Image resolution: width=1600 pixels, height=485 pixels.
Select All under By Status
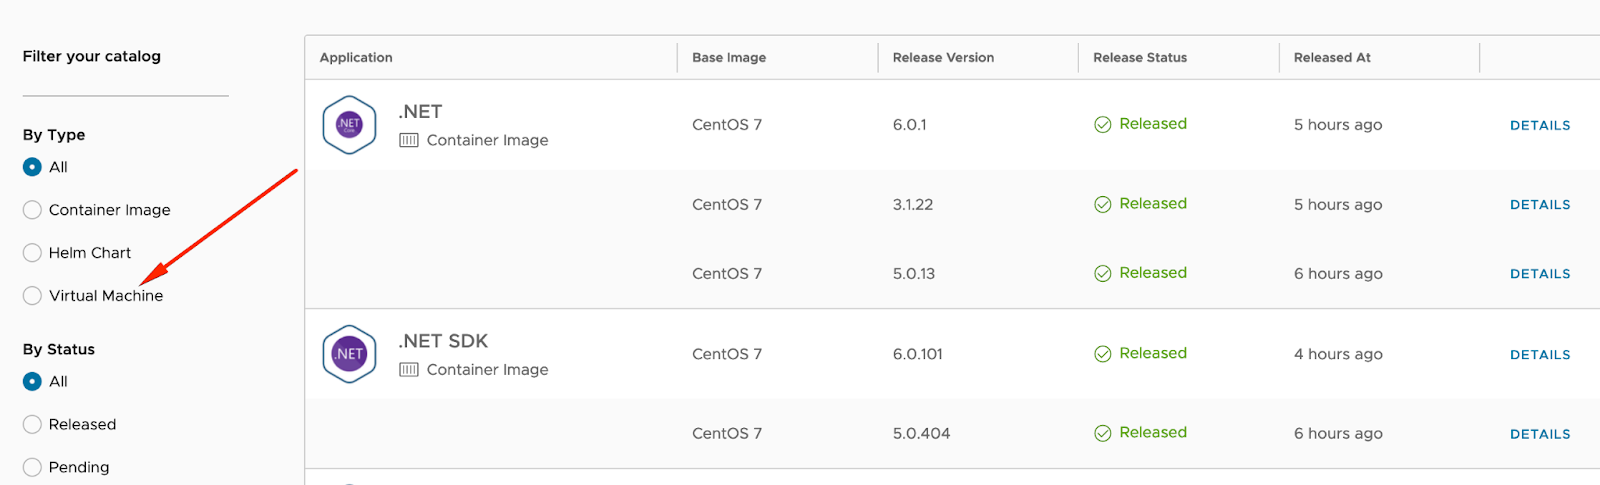click(32, 382)
